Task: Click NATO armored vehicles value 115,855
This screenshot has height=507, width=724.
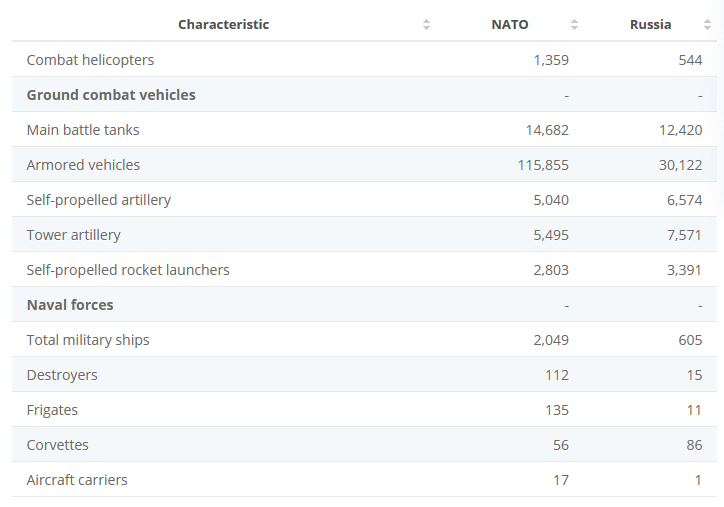Action: pos(543,165)
